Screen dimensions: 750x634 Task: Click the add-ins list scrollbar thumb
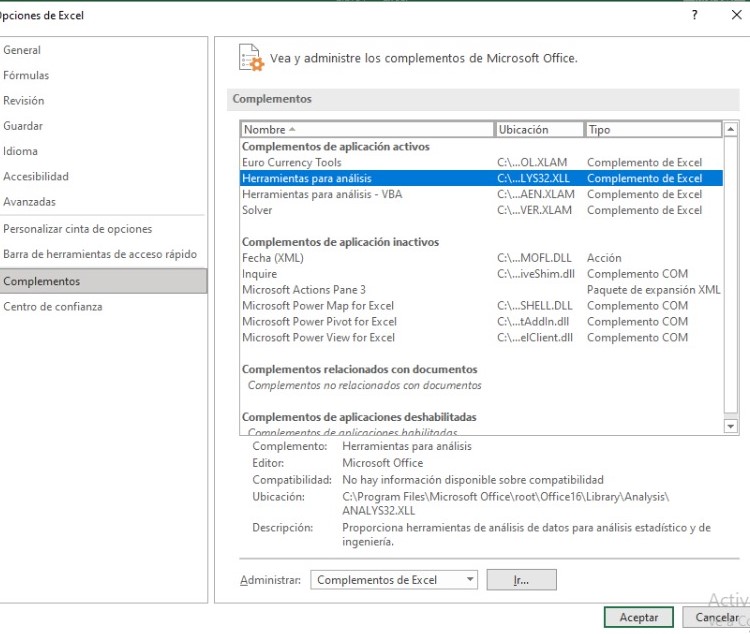tap(730, 275)
